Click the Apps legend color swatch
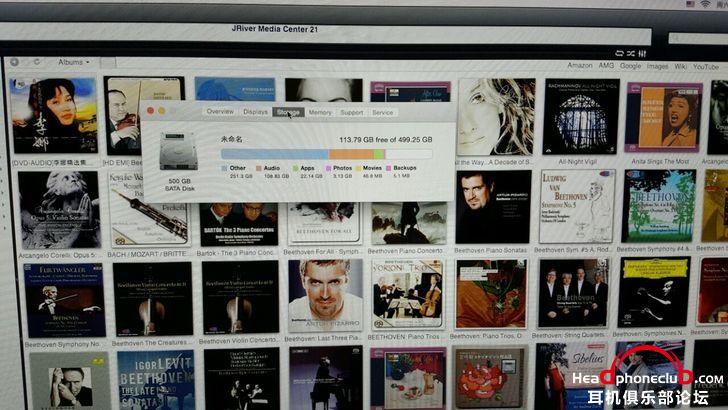 click(x=295, y=169)
